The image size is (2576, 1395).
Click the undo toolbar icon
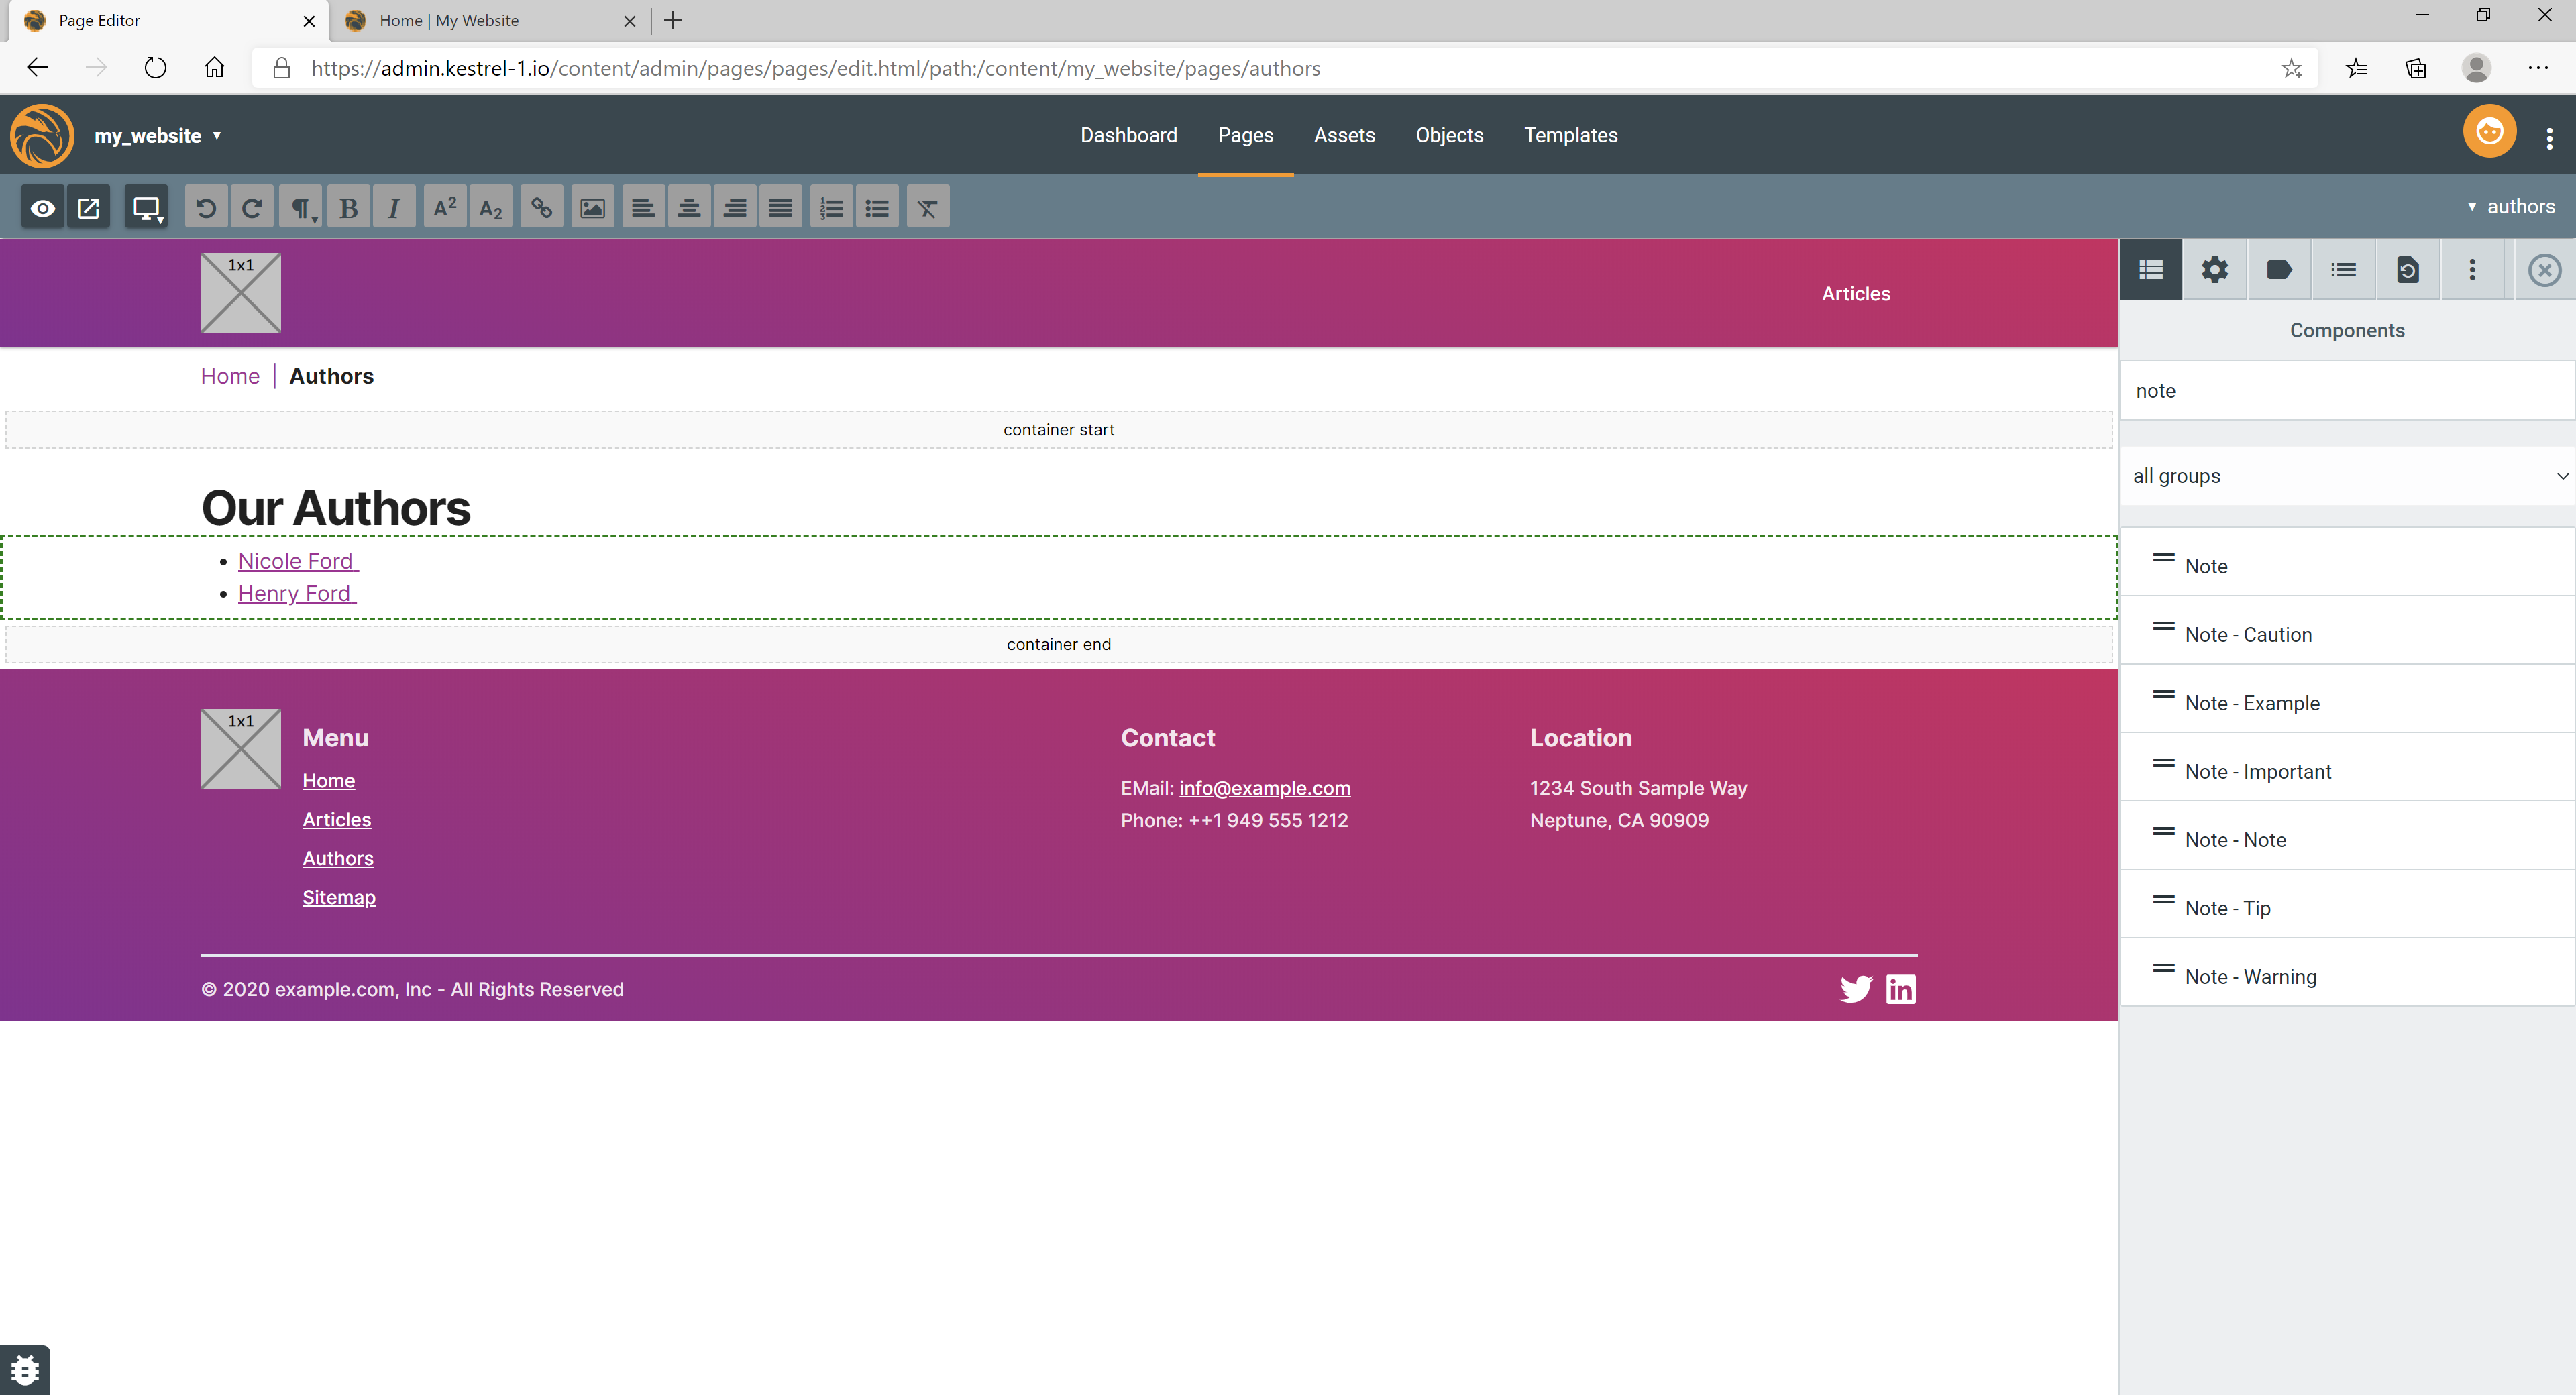pos(206,208)
